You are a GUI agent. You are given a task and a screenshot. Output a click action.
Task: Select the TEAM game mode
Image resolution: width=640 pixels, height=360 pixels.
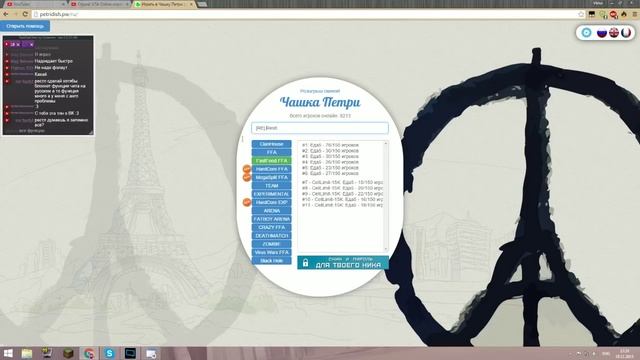[271, 186]
